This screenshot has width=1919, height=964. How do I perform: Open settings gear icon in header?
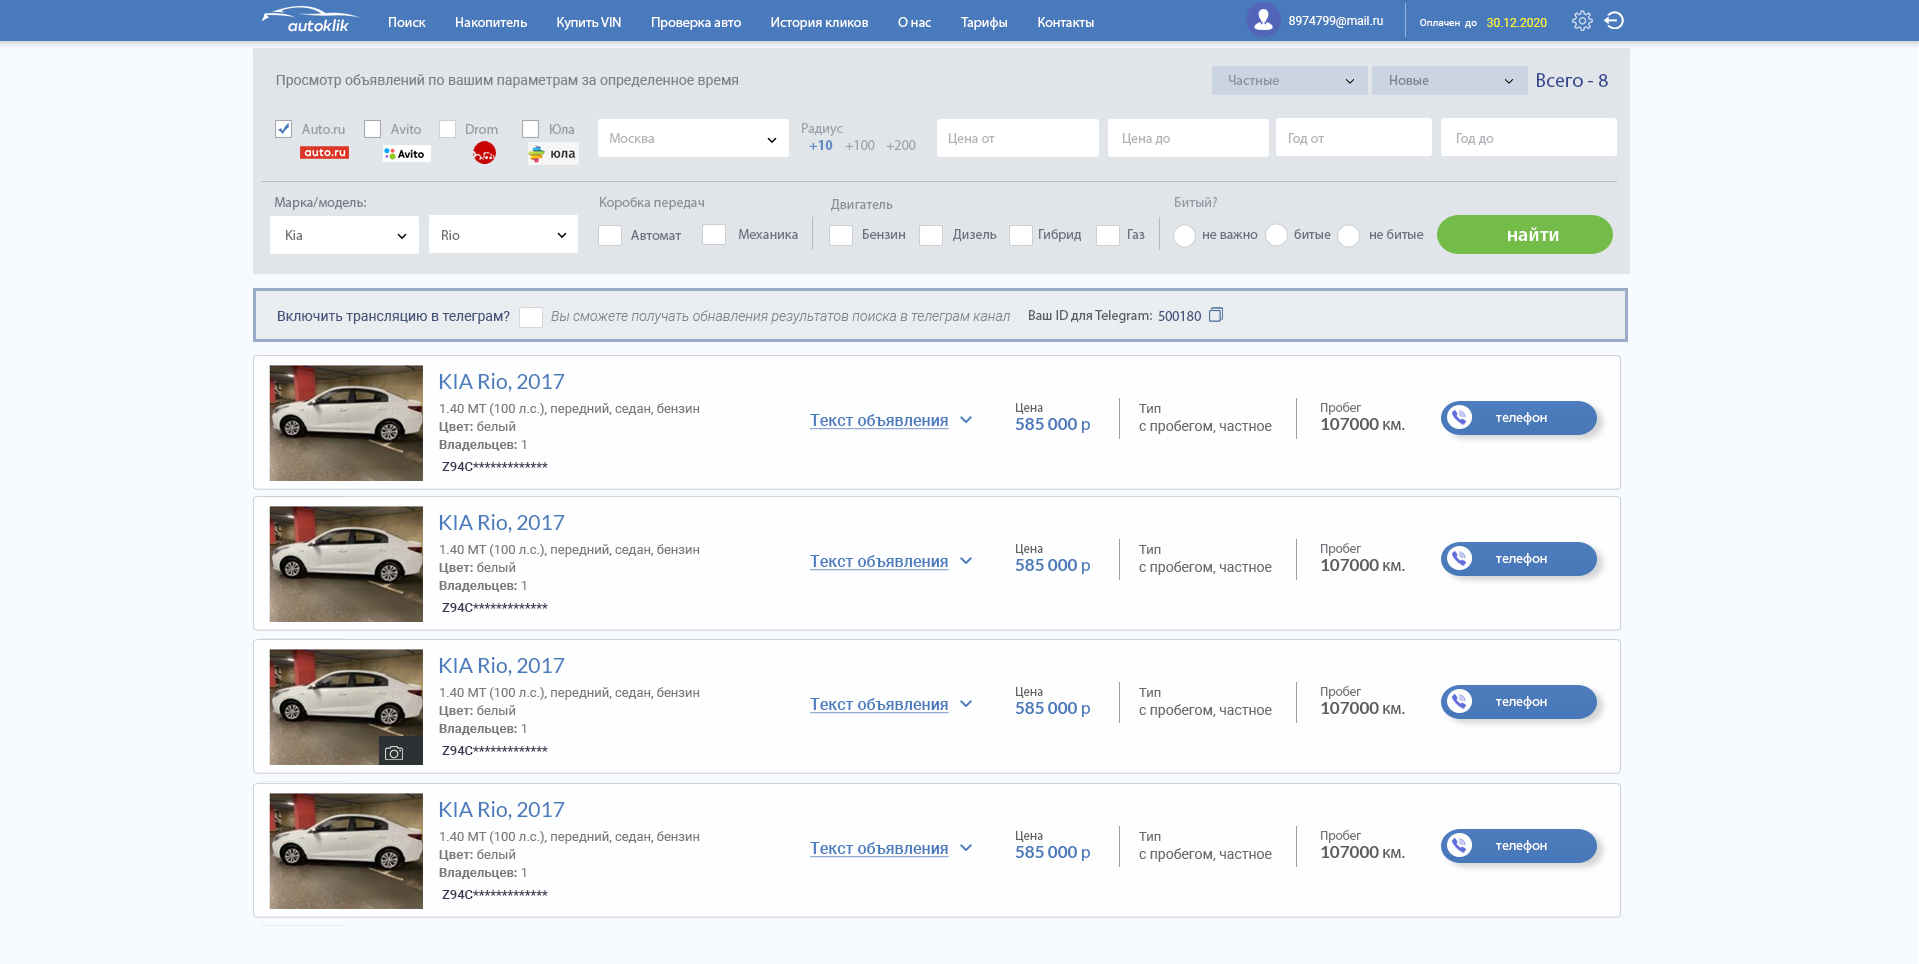(1582, 21)
